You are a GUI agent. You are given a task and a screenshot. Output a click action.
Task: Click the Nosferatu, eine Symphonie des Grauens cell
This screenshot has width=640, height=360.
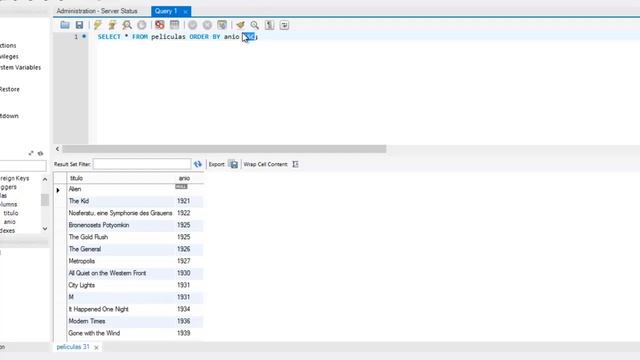(121, 213)
